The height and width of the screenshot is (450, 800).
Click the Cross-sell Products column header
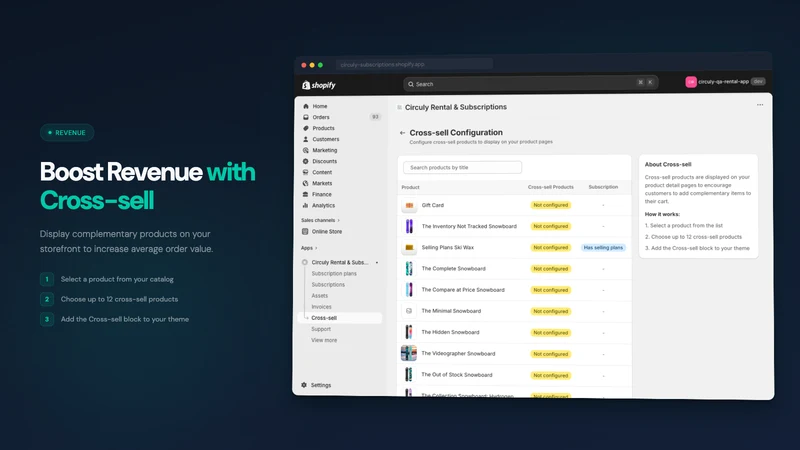click(x=551, y=187)
